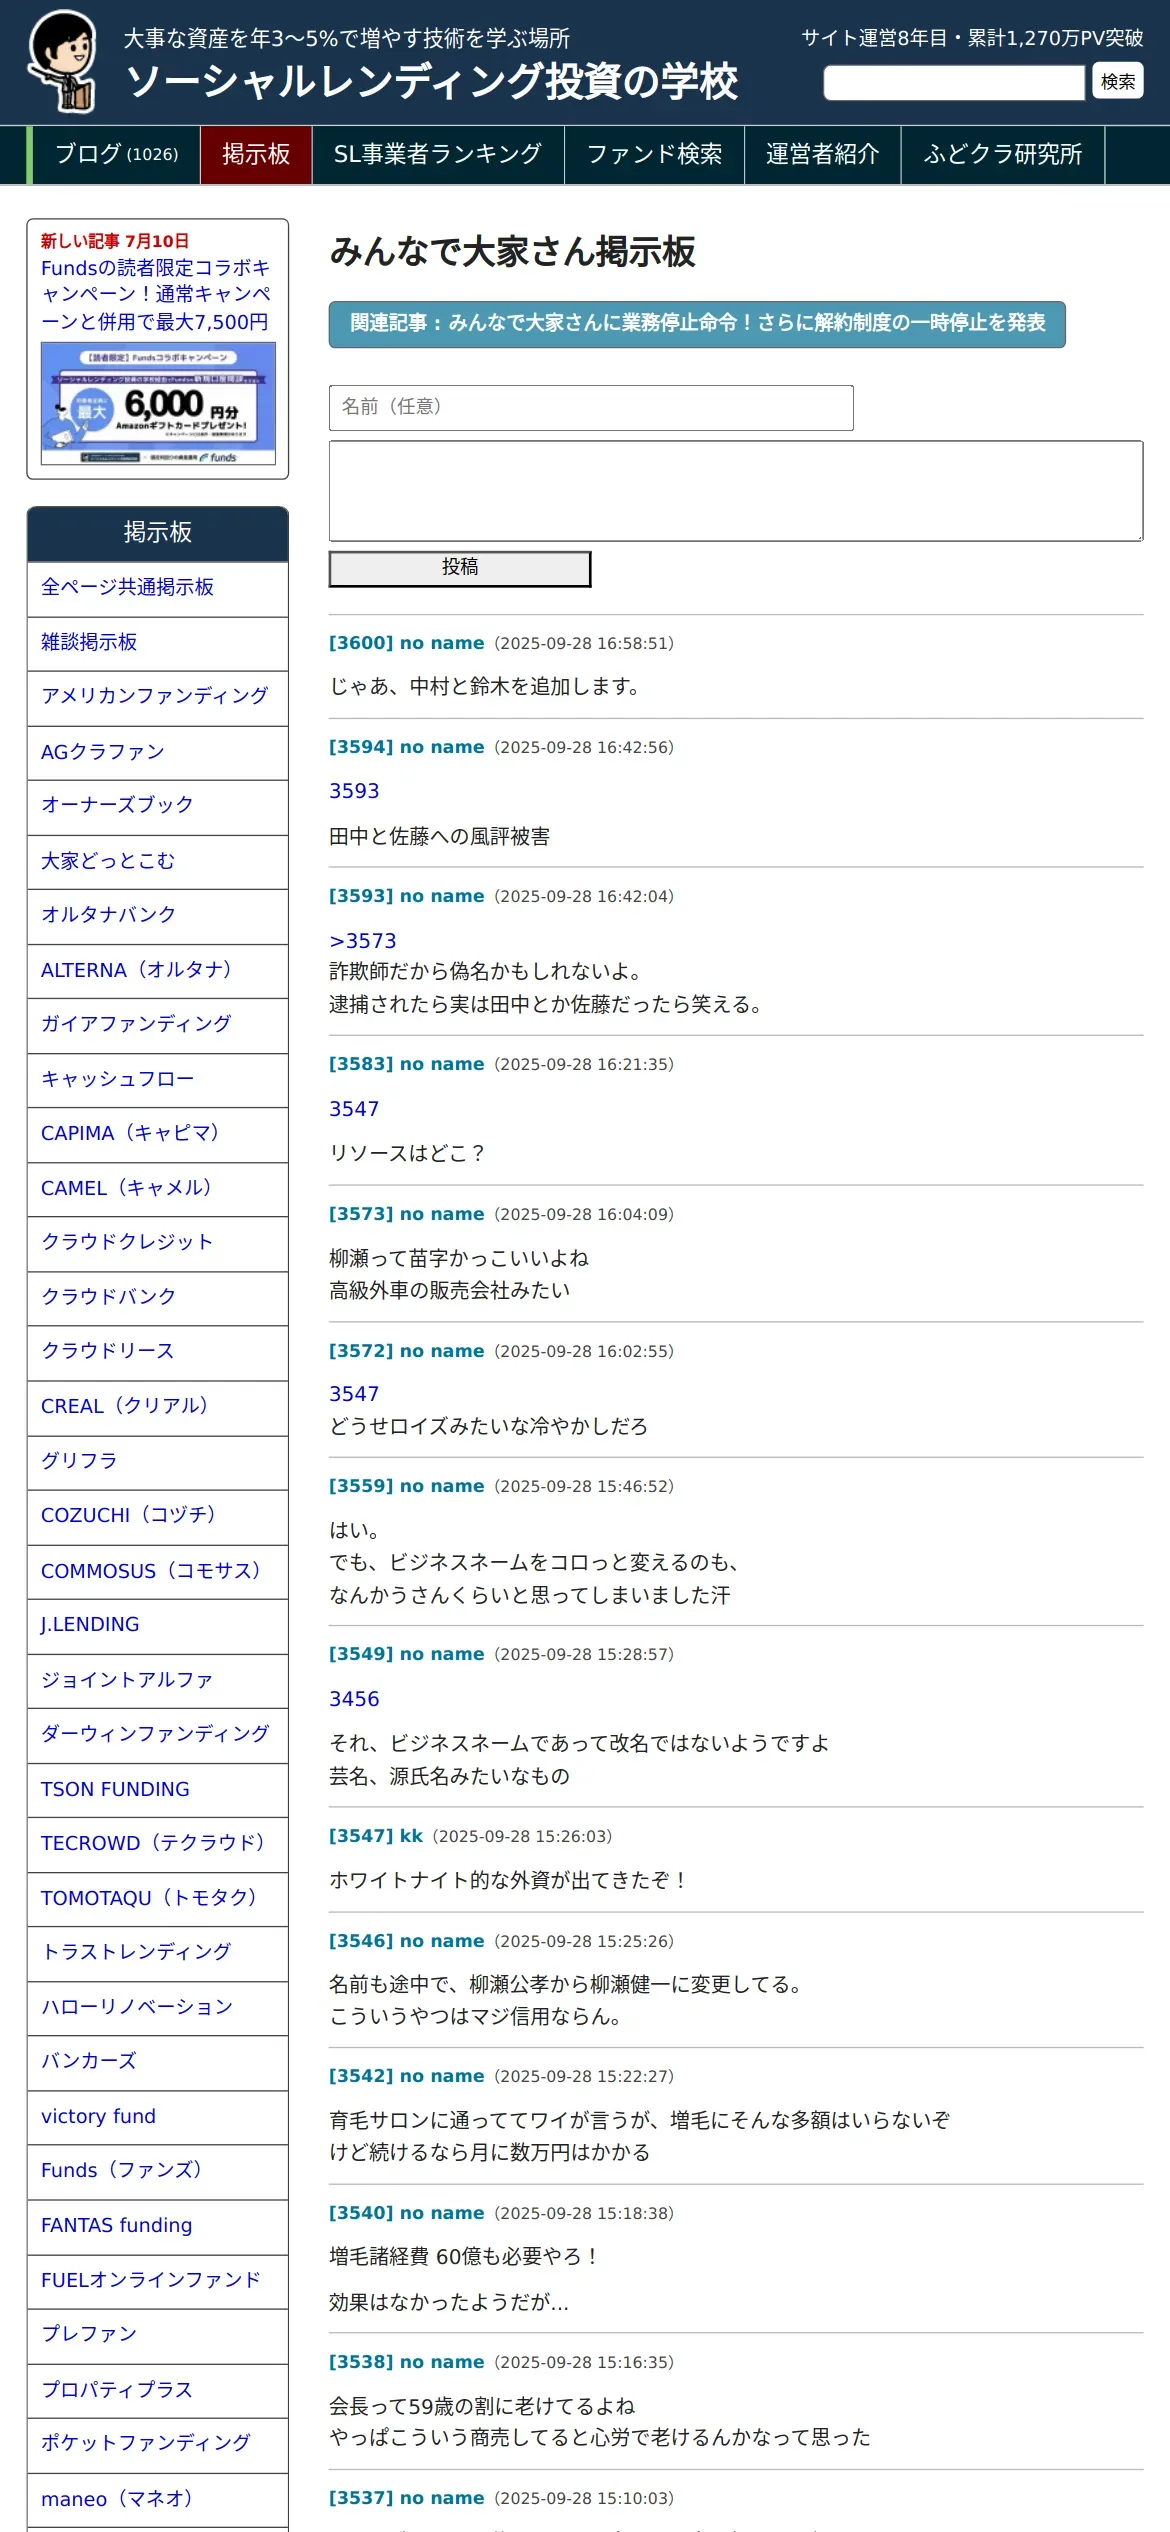
Task: Open オーナーズブック board link
Action: (x=158, y=806)
